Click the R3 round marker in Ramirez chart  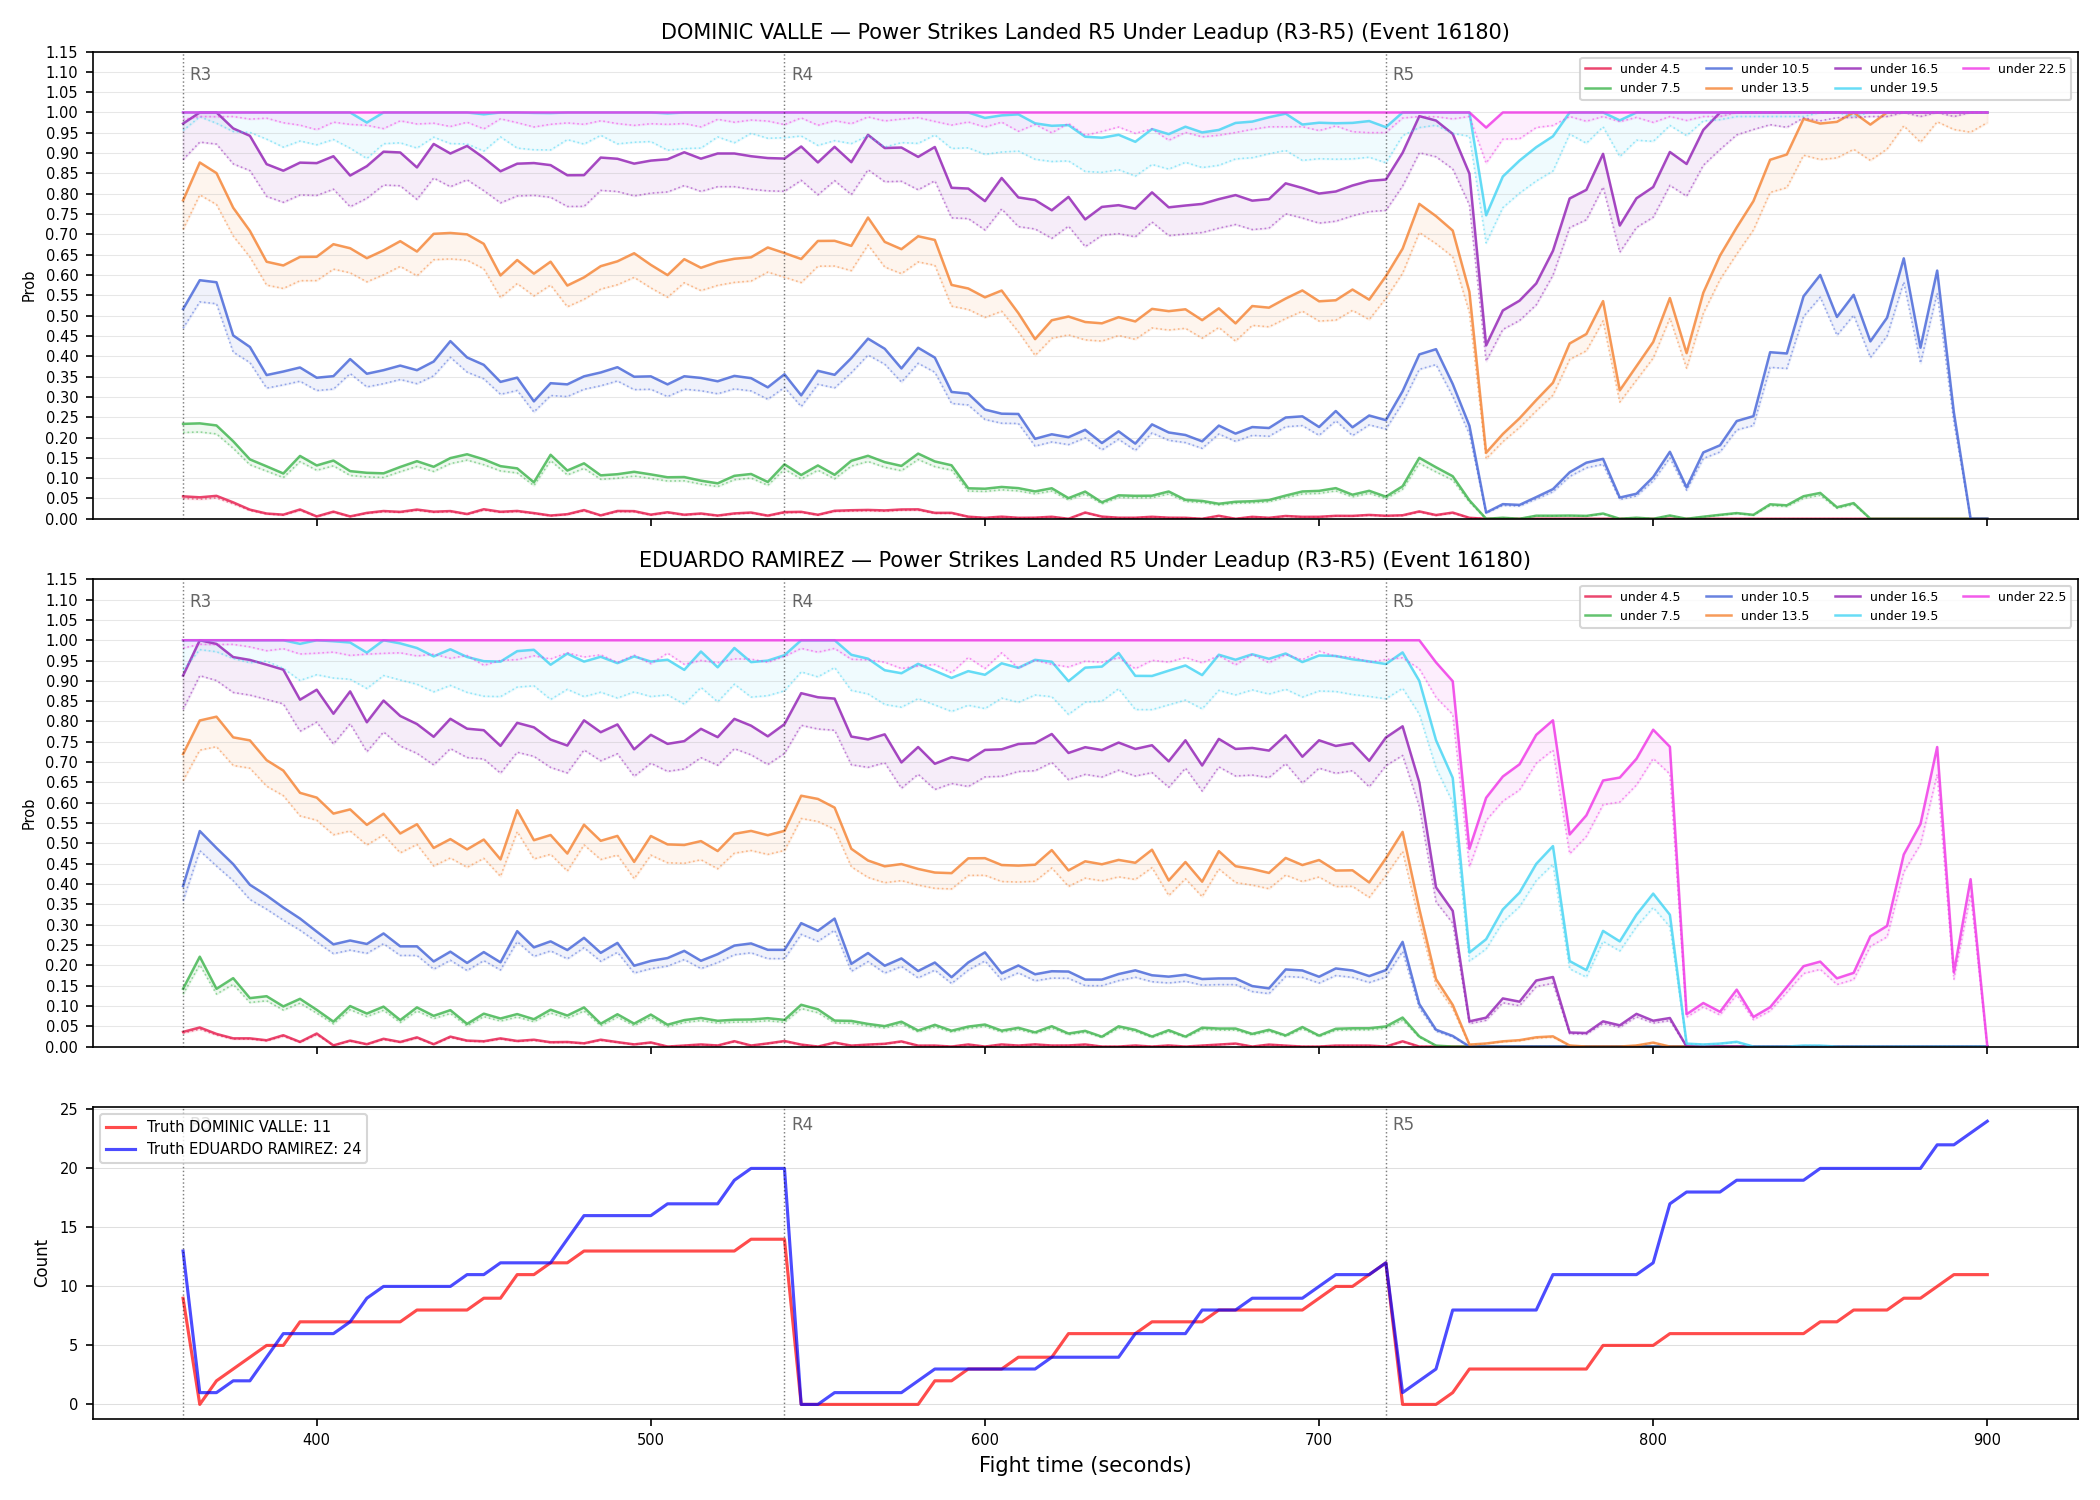200,601
